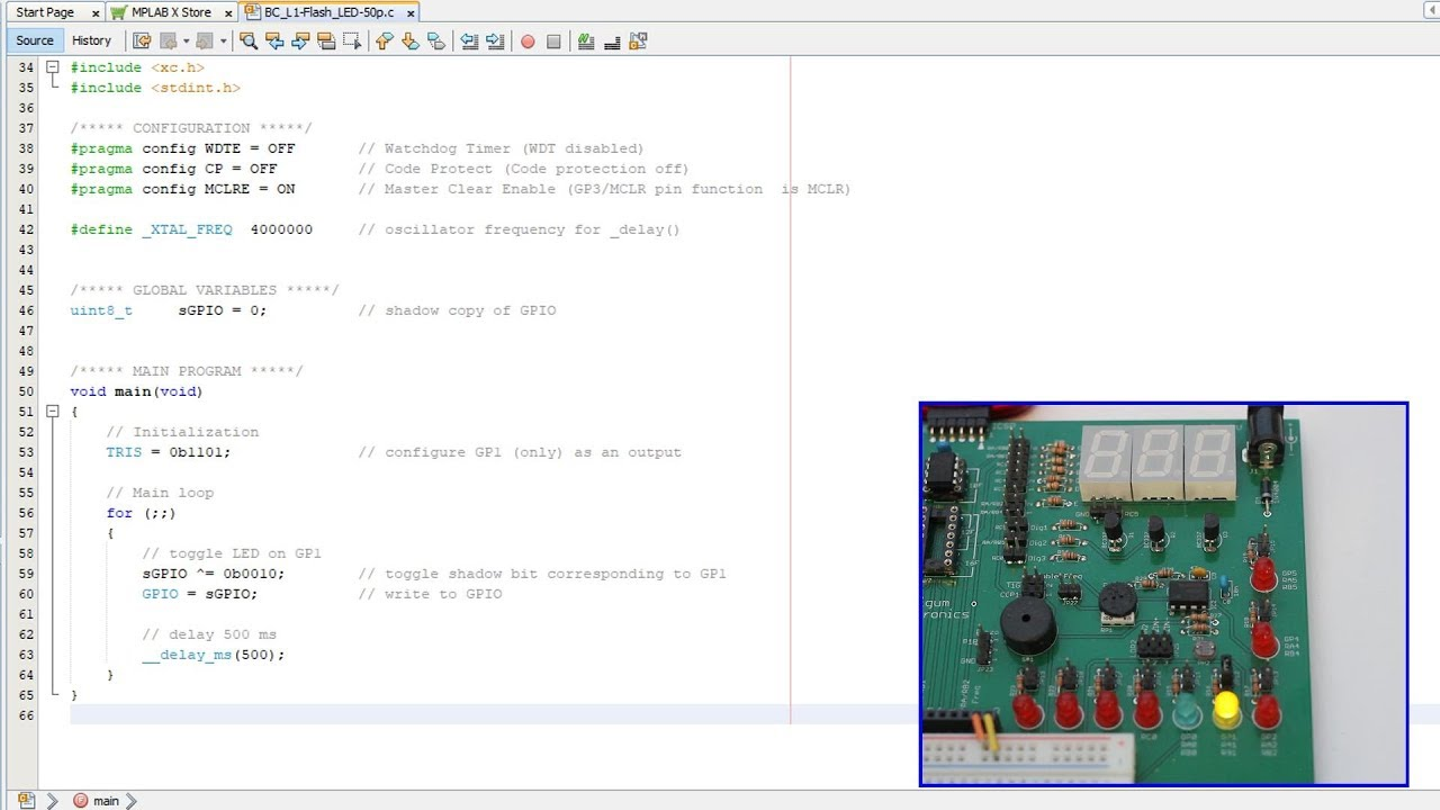
Task: Open the Forward history dropdown arrow
Action: (223, 41)
